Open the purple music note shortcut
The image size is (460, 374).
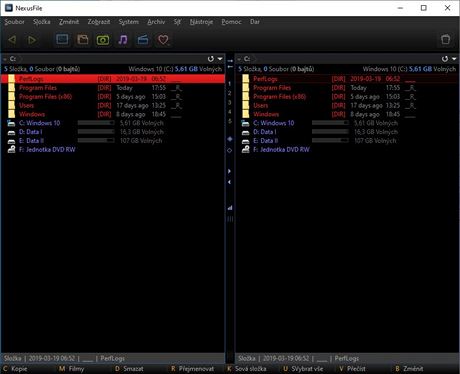[123, 40]
